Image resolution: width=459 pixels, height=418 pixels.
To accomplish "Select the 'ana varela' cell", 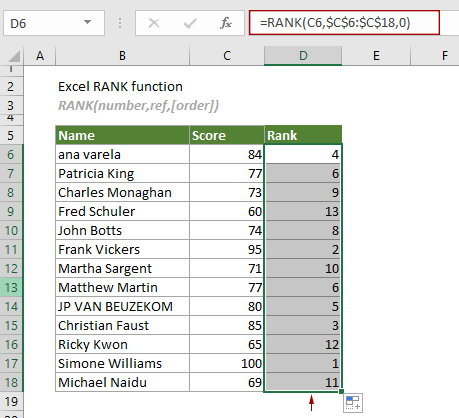I will pos(122,154).
